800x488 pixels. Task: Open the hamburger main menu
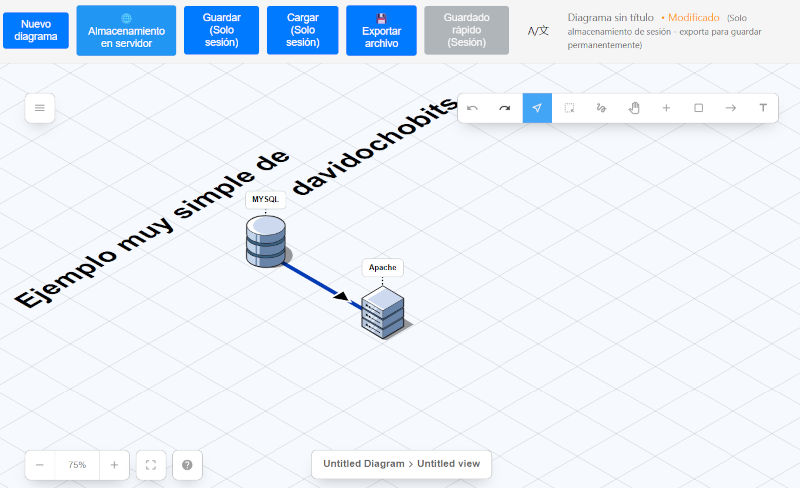coord(40,108)
